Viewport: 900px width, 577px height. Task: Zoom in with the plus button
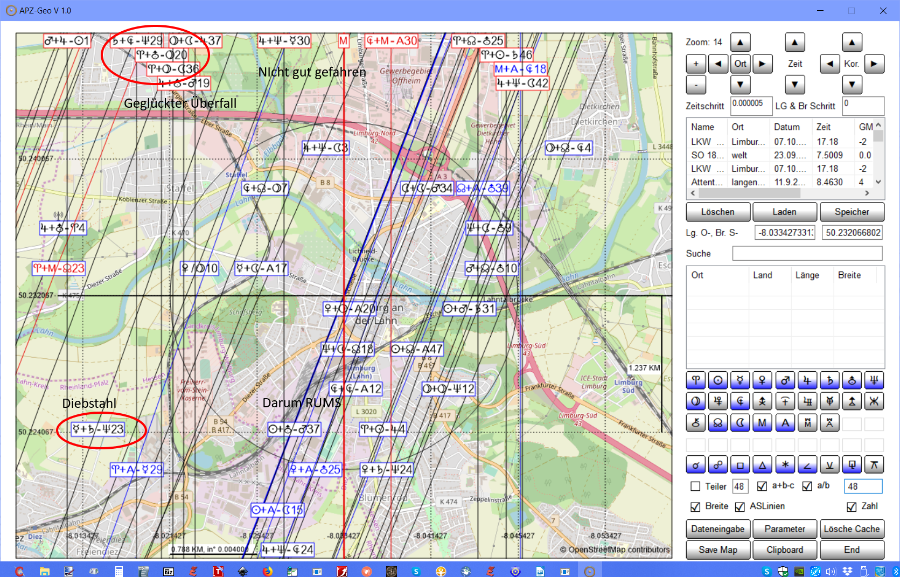coord(696,64)
